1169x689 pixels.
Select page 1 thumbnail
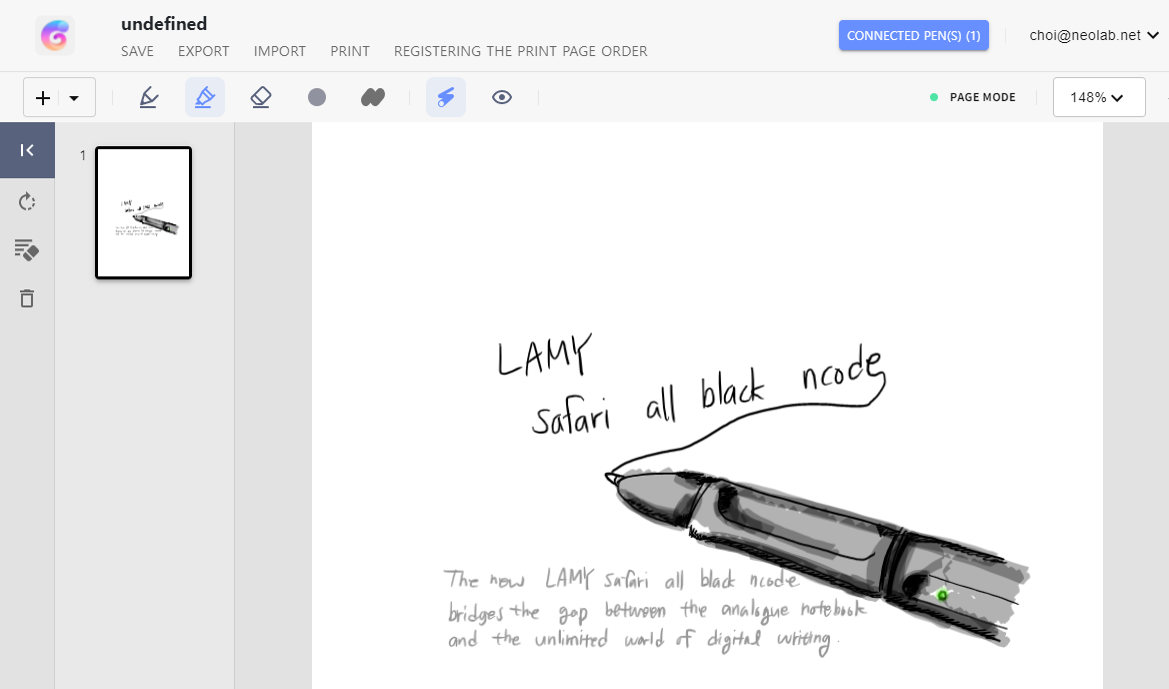(x=143, y=213)
